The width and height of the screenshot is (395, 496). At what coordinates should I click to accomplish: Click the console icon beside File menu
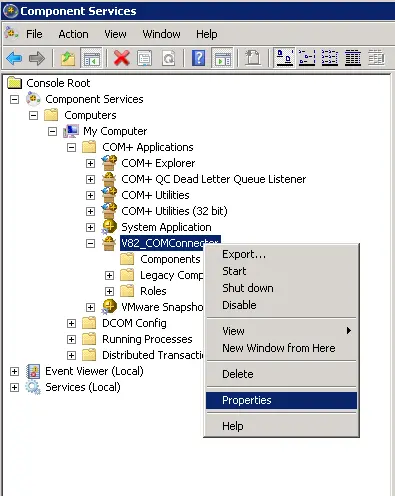[x=12, y=34]
